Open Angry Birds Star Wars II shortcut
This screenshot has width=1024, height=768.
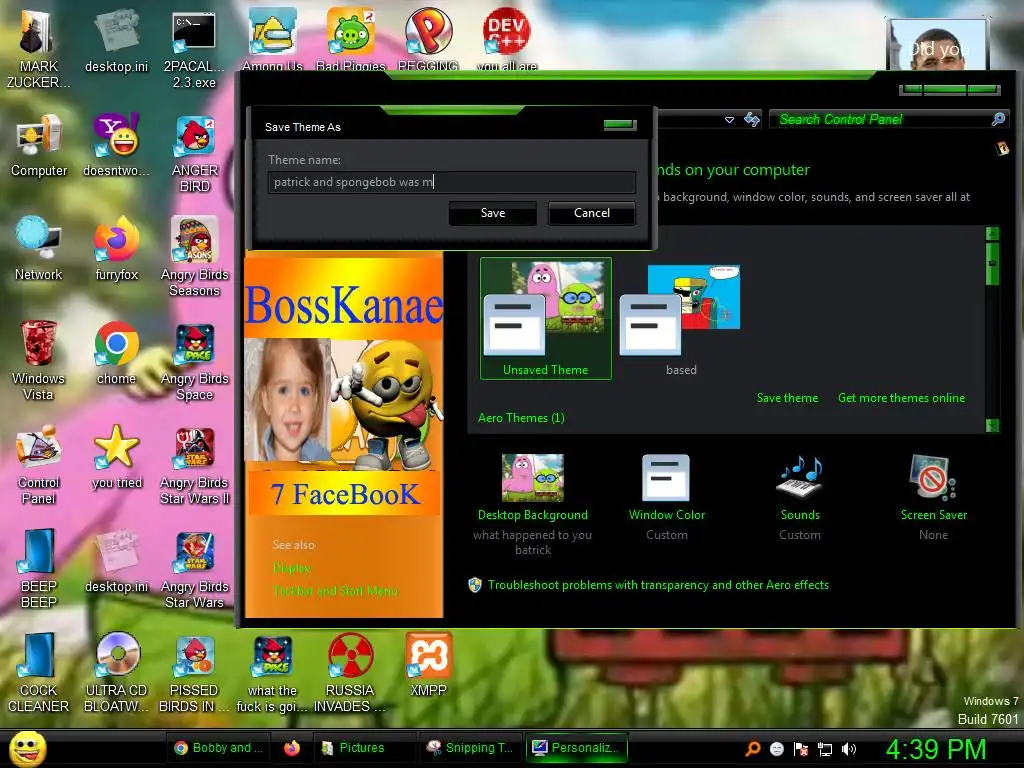point(194,464)
